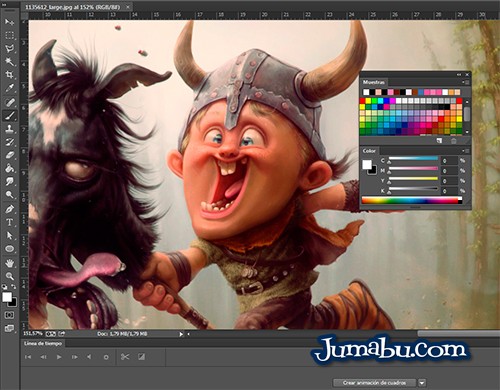Click the Color panel background swatch
The width and height of the screenshot is (500, 390).
click(x=373, y=170)
